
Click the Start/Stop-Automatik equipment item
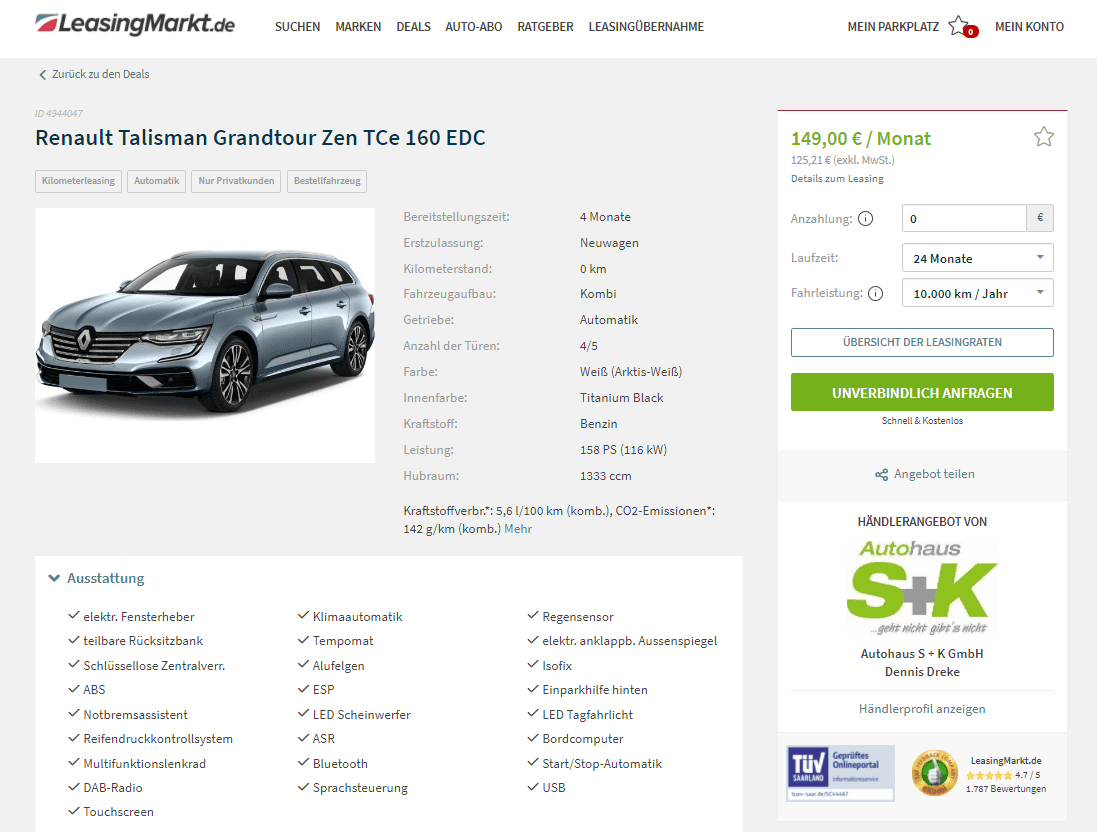602,763
